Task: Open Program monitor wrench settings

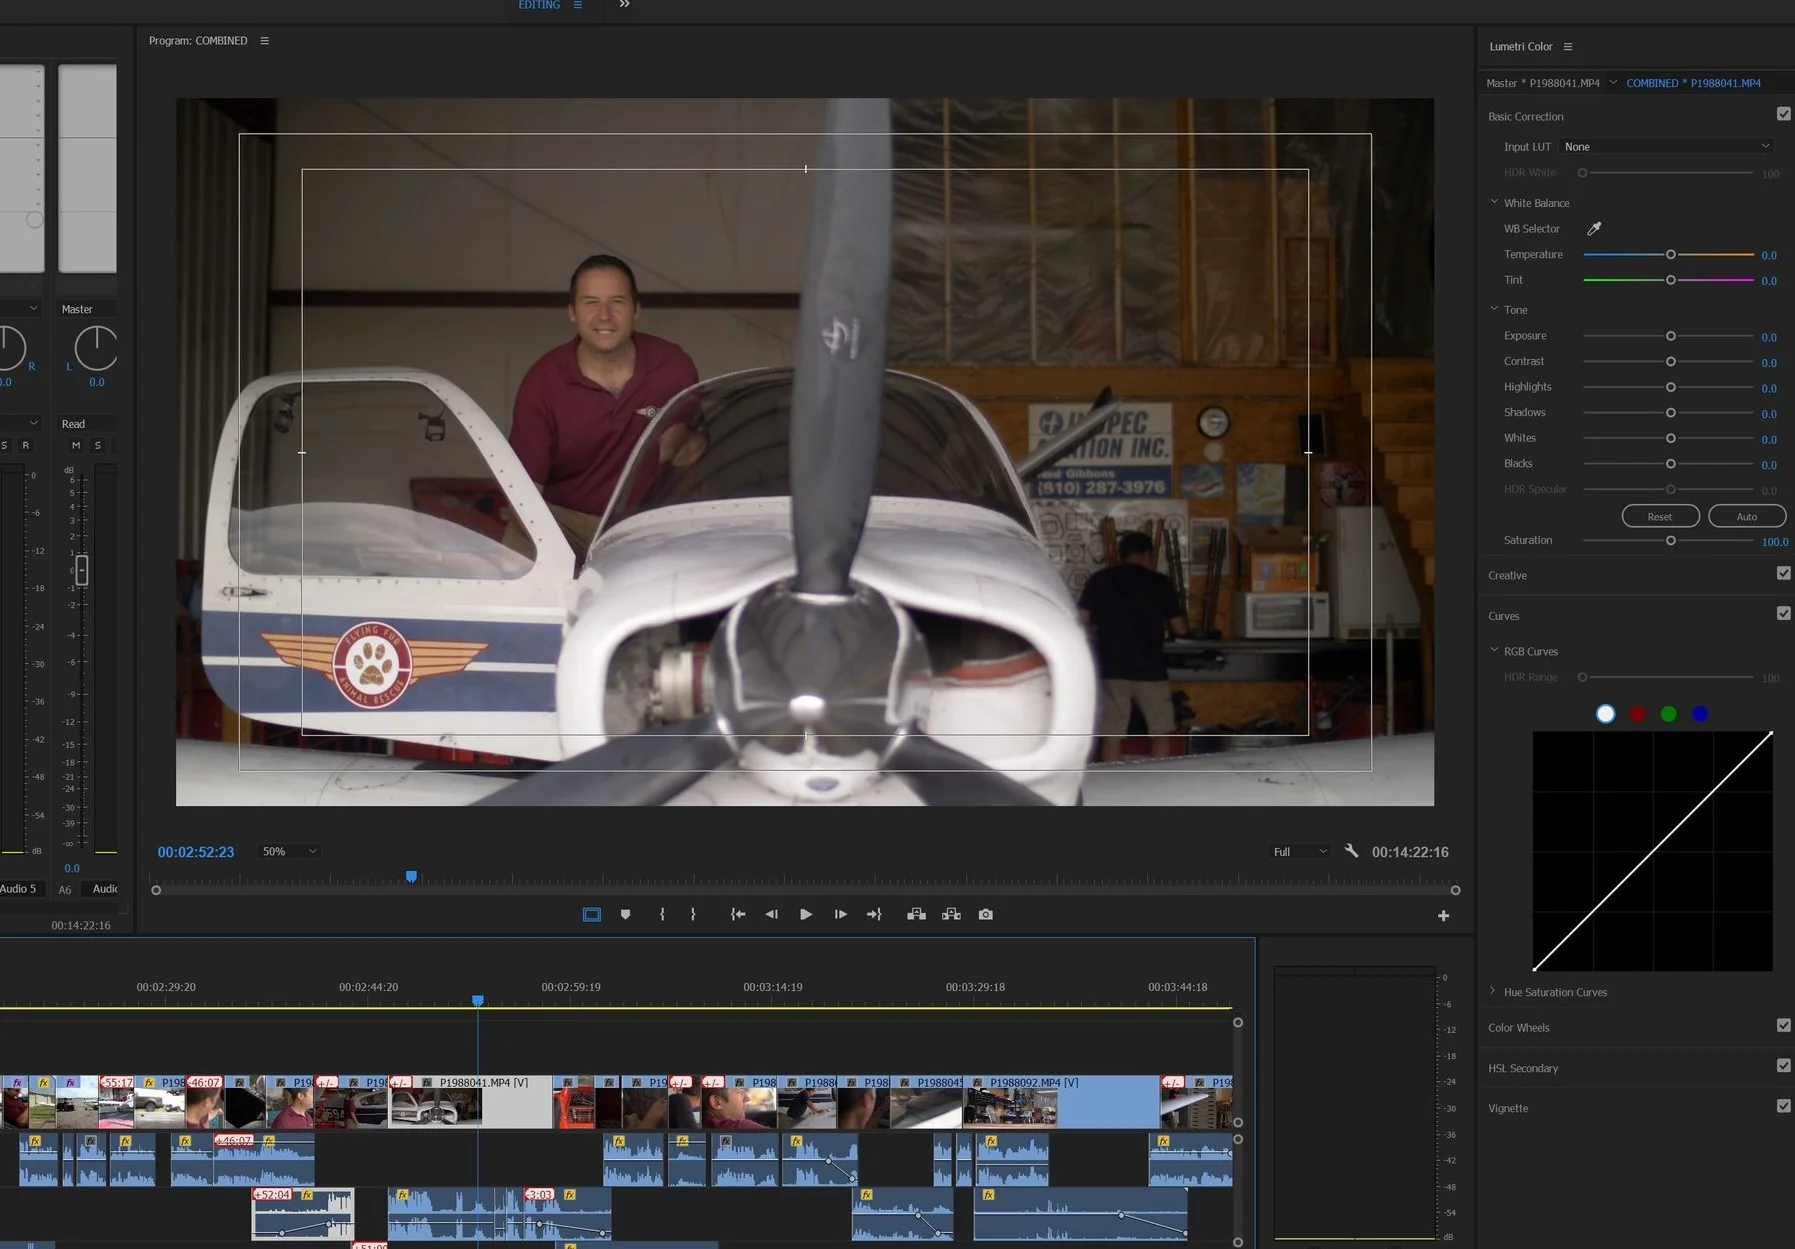Action: (1351, 851)
